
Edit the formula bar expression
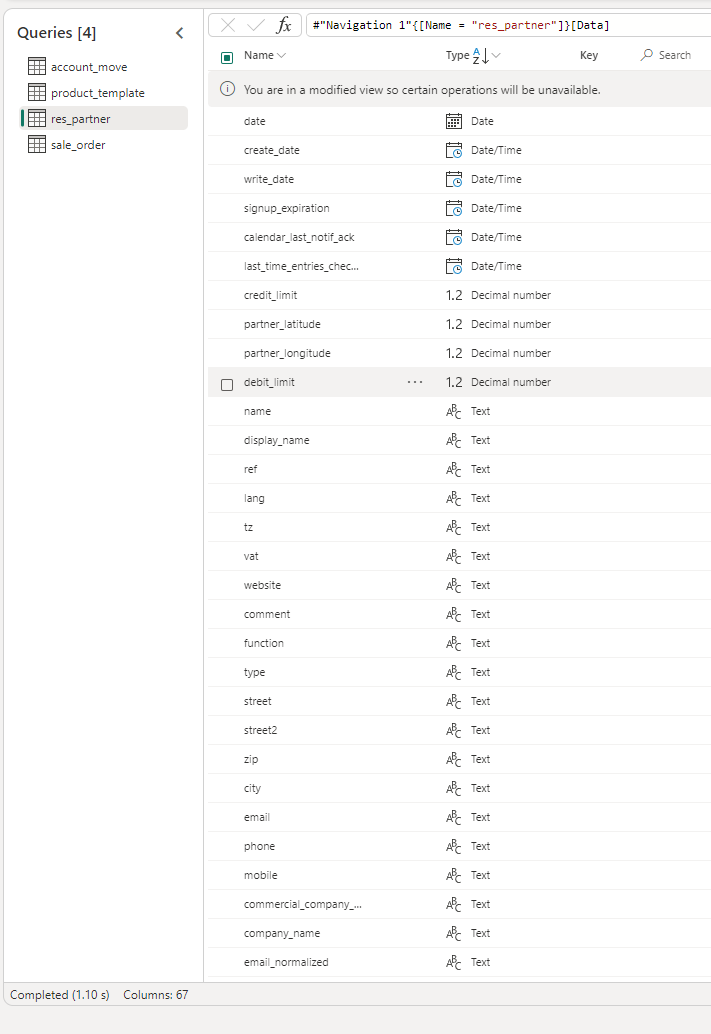[508, 25]
